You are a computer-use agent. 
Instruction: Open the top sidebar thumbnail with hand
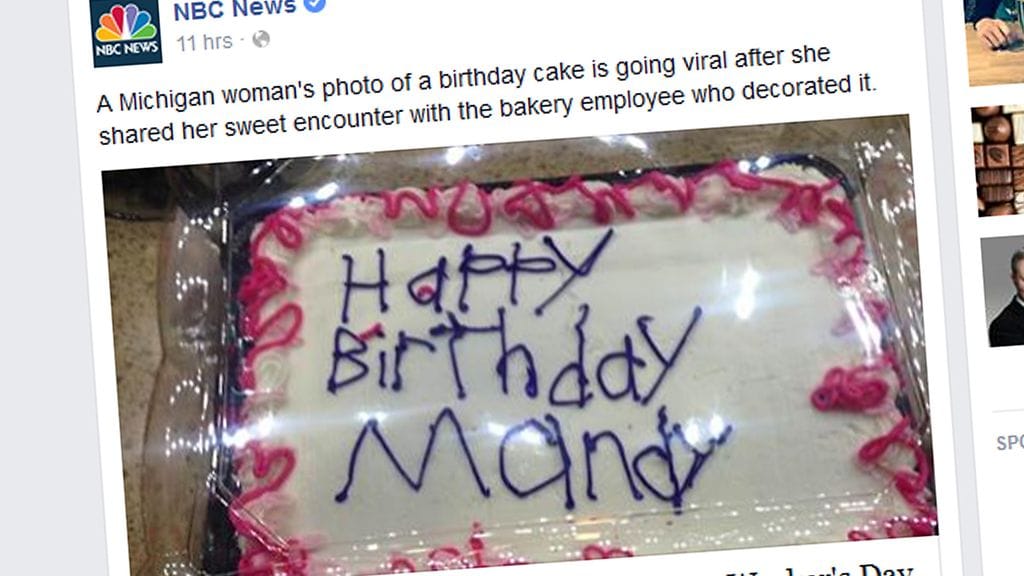(994, 42)
